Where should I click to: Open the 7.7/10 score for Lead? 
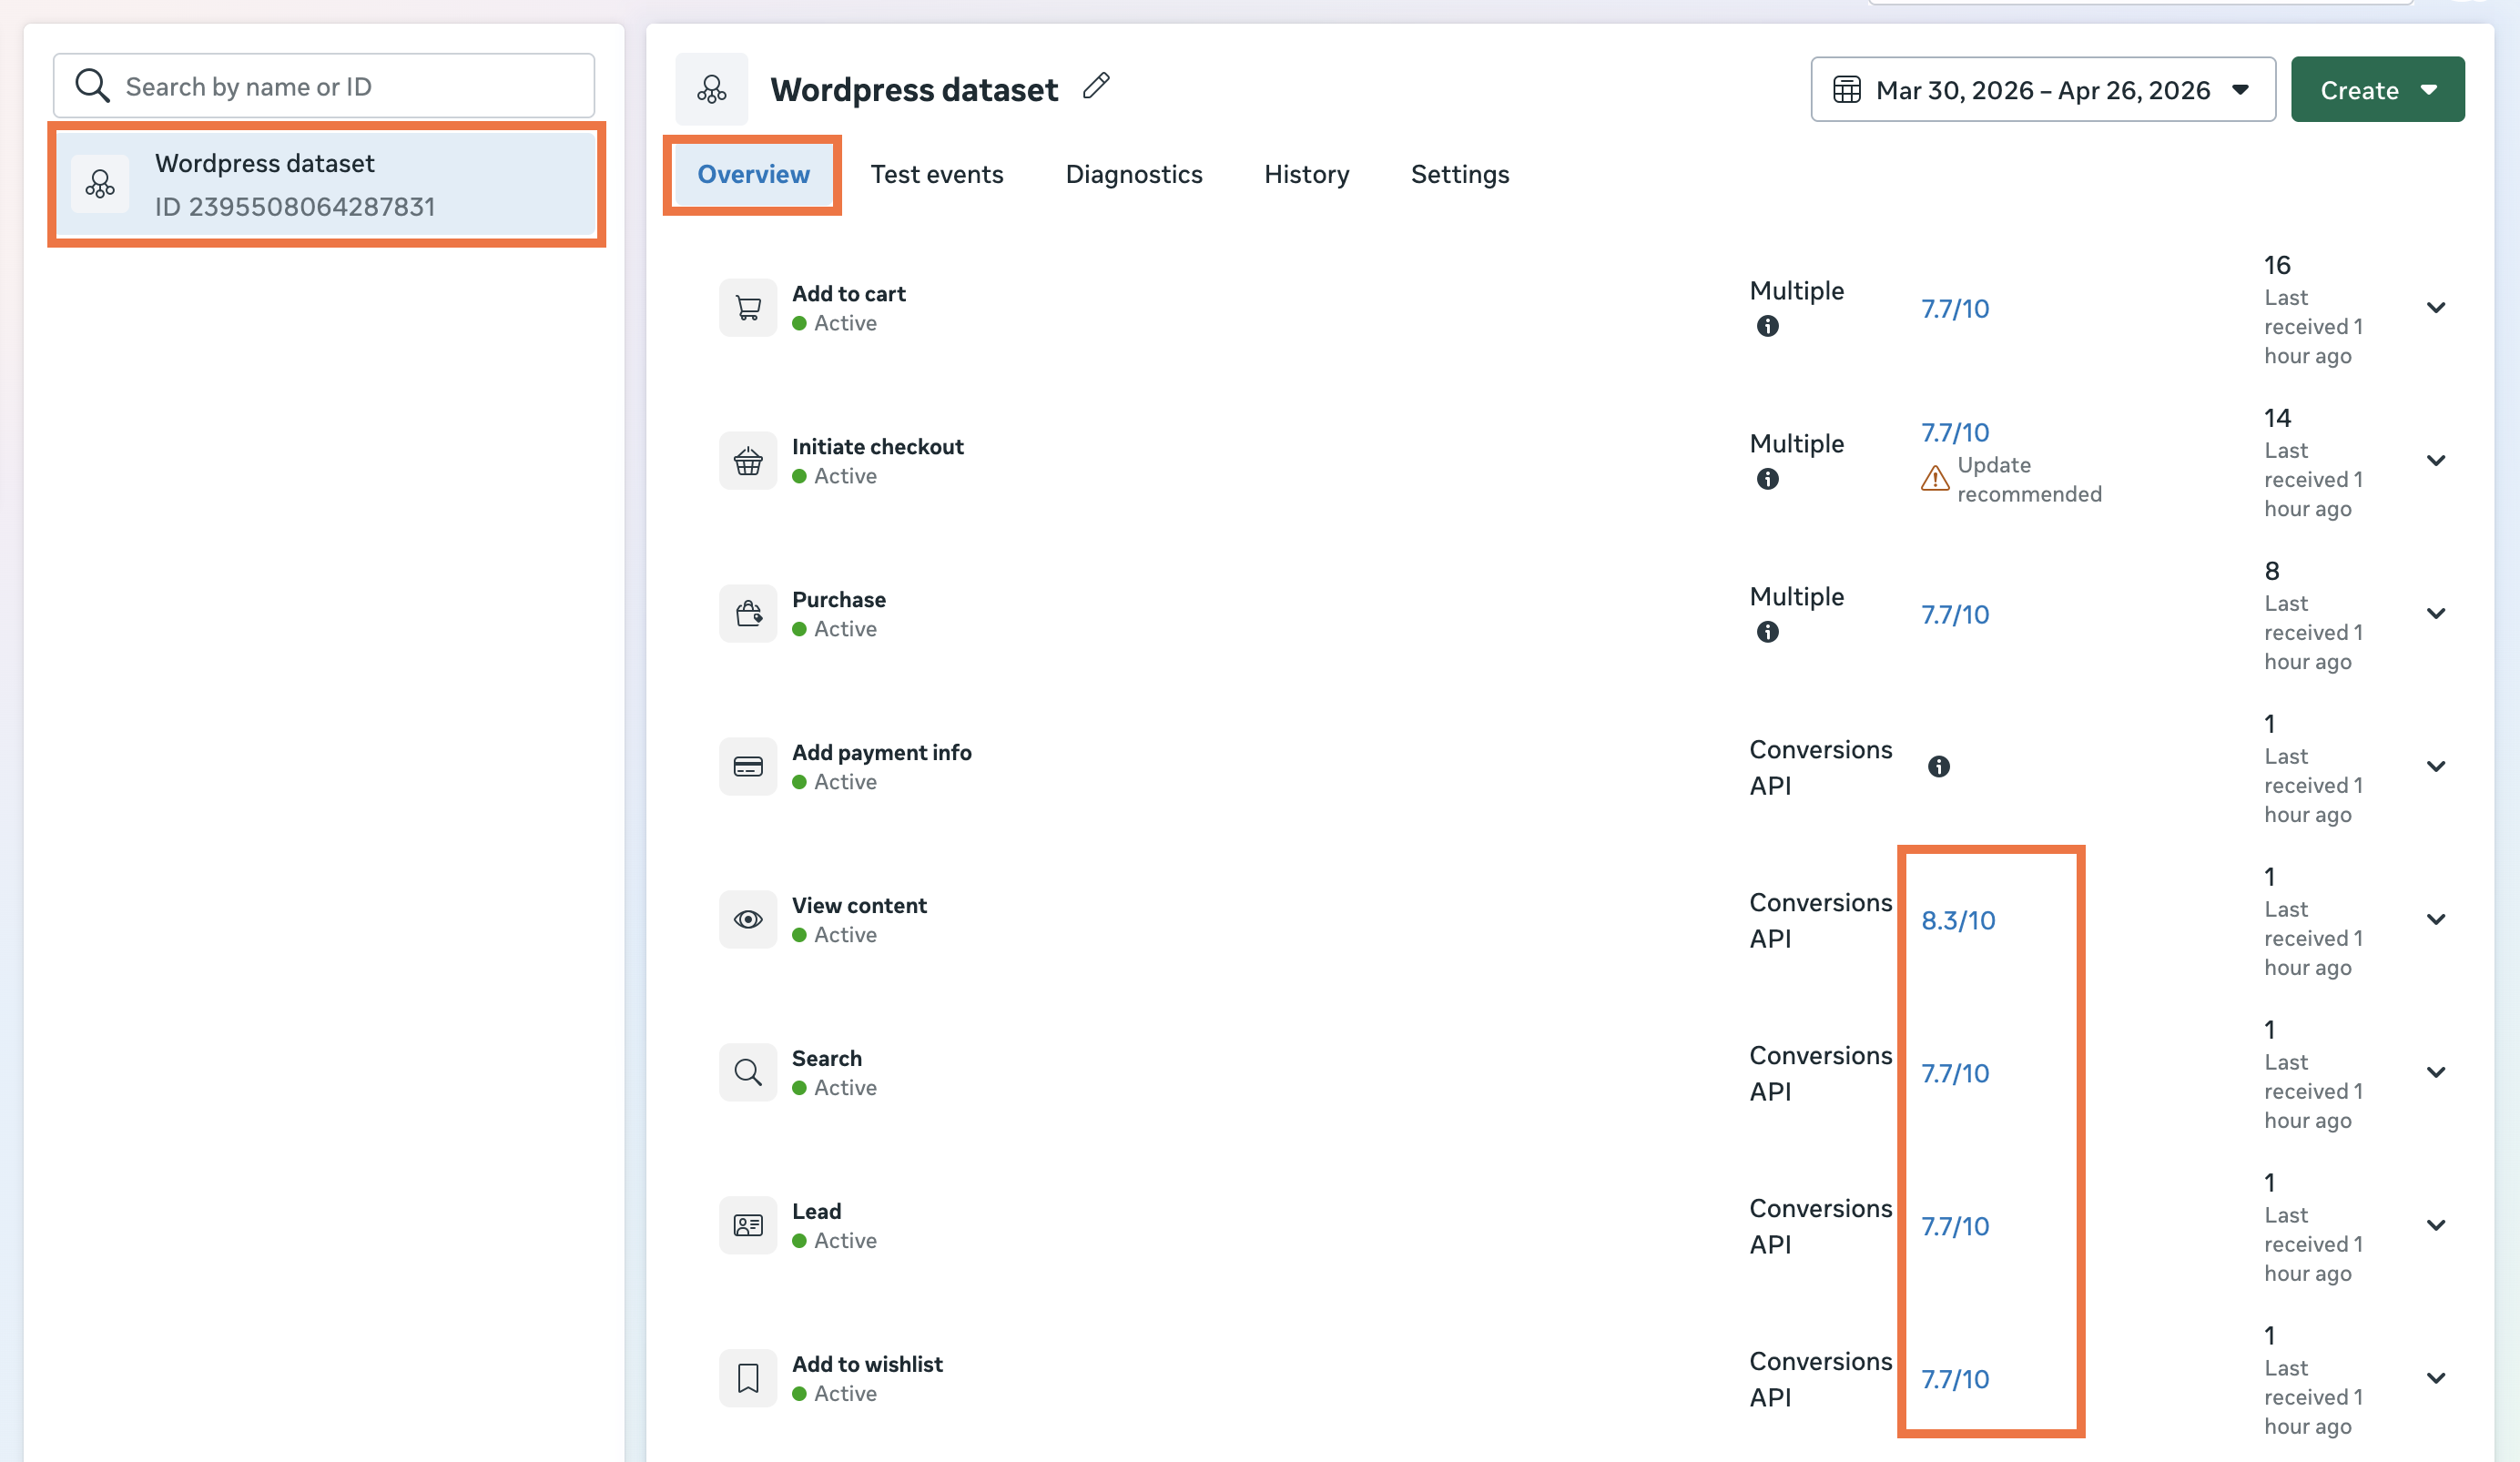[x=1955, y=1227]
